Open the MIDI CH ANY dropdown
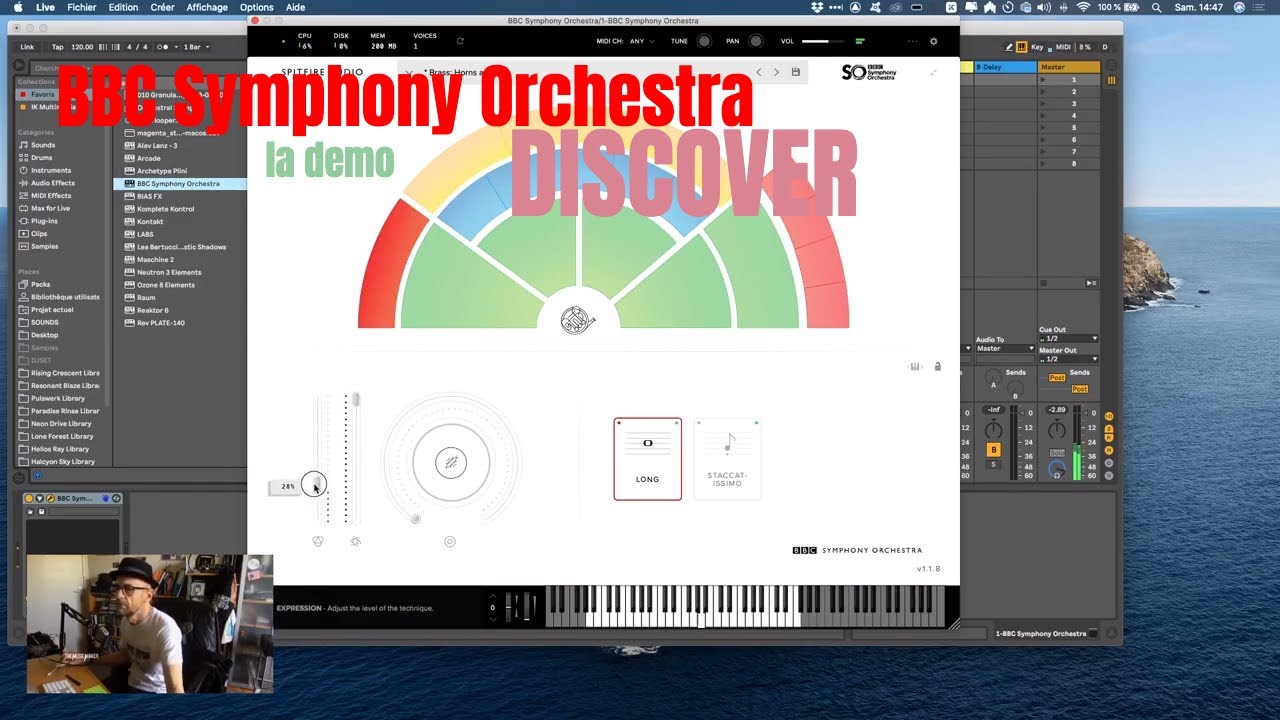 coord(641,42)
